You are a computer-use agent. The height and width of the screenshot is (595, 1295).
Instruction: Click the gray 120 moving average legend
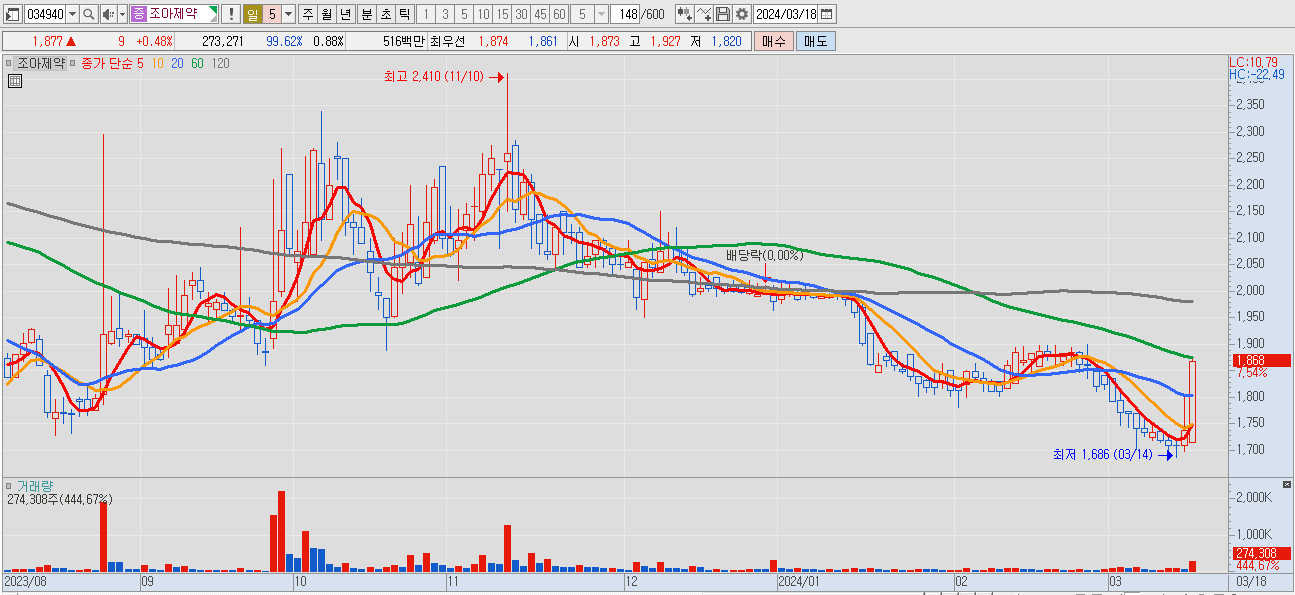point(220,63)
